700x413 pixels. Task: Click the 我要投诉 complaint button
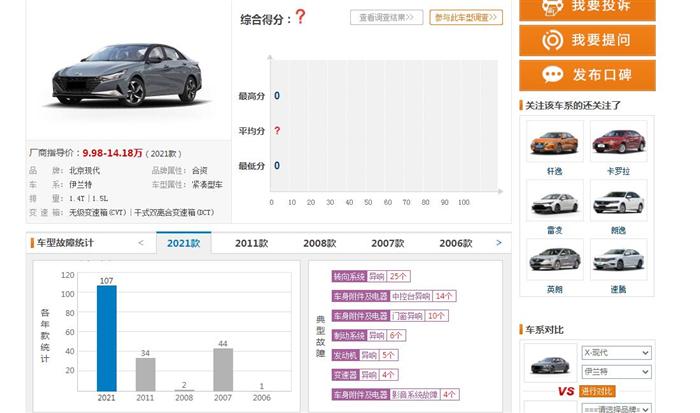click(587, 9)
